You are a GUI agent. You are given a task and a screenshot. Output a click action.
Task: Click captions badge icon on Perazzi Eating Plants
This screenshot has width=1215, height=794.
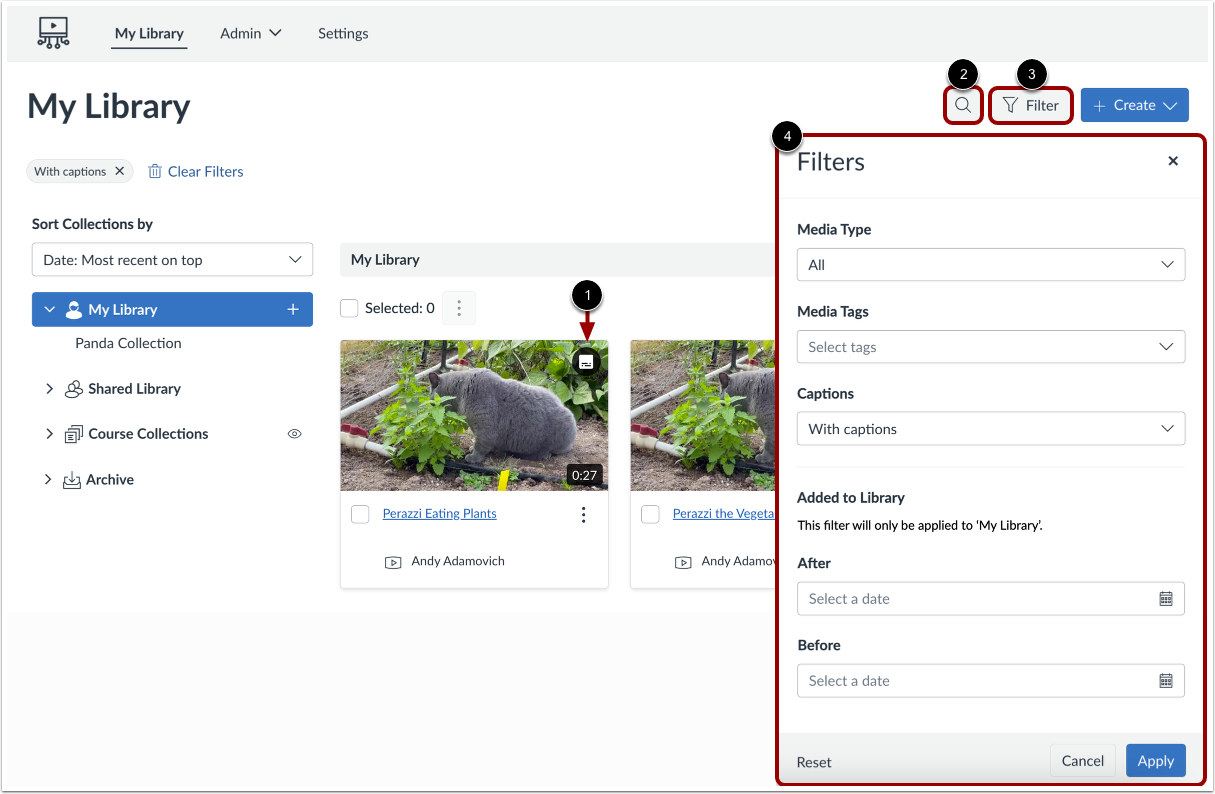(587, 362)
